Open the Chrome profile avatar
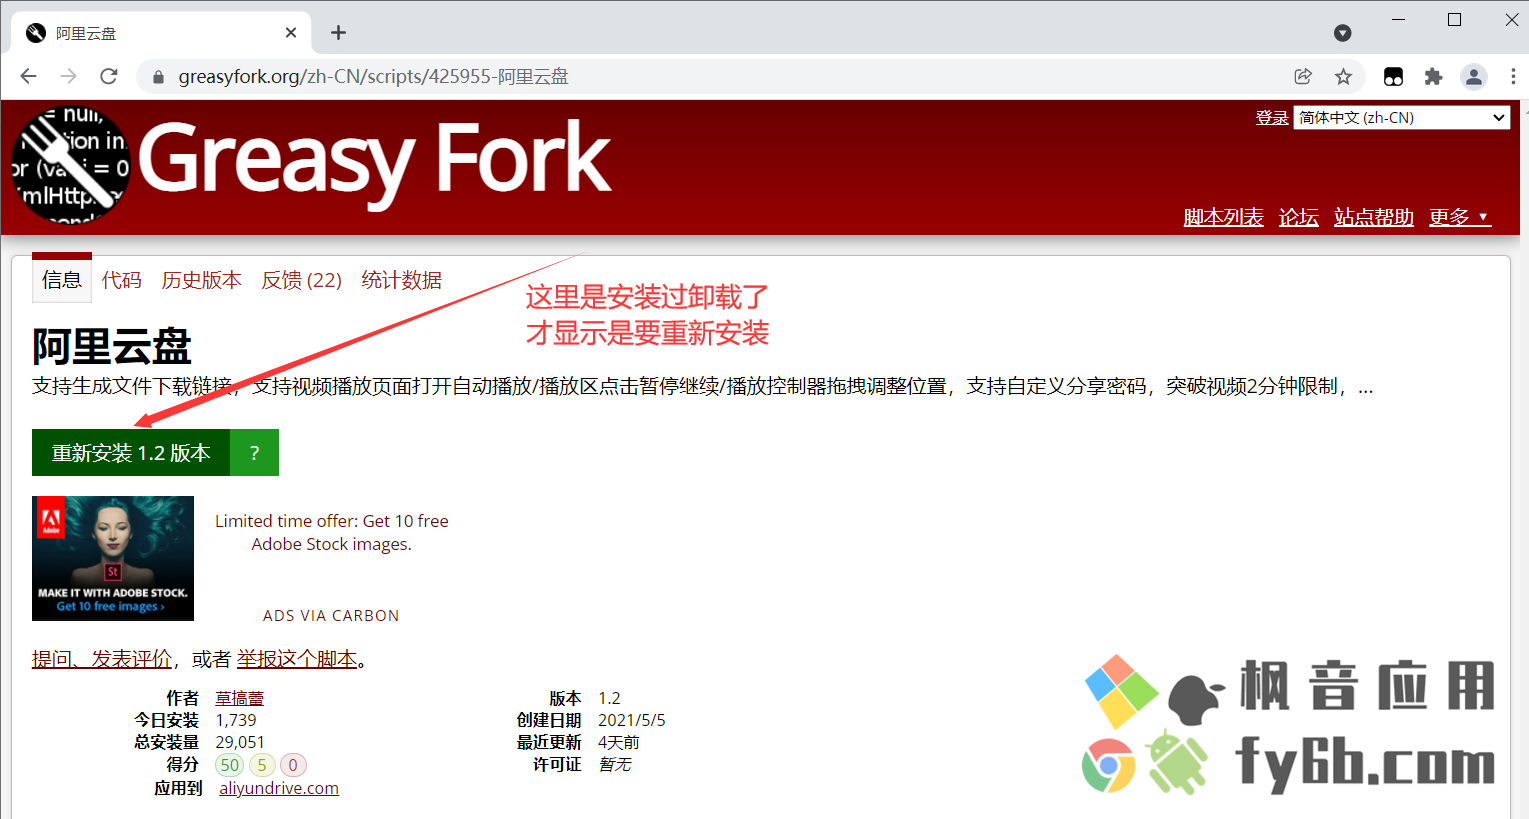This screenshot has height=819, width=1529. coord(1473,76)
